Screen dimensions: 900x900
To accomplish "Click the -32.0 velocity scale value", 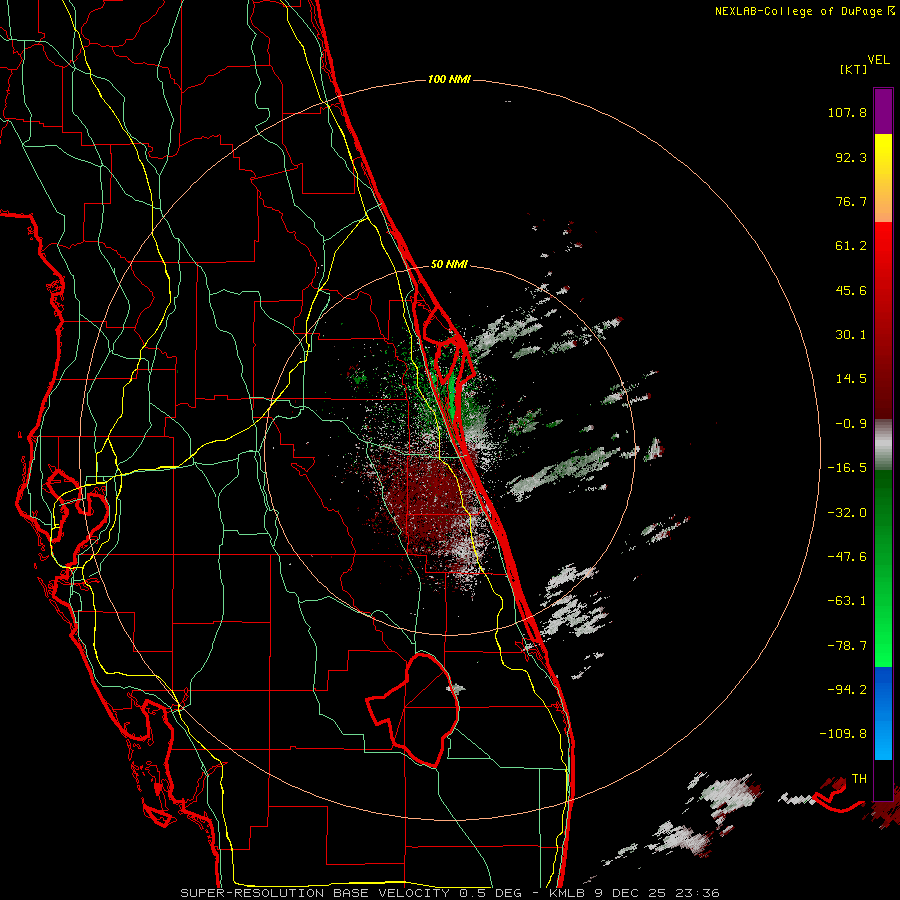I will coord(847,513).
